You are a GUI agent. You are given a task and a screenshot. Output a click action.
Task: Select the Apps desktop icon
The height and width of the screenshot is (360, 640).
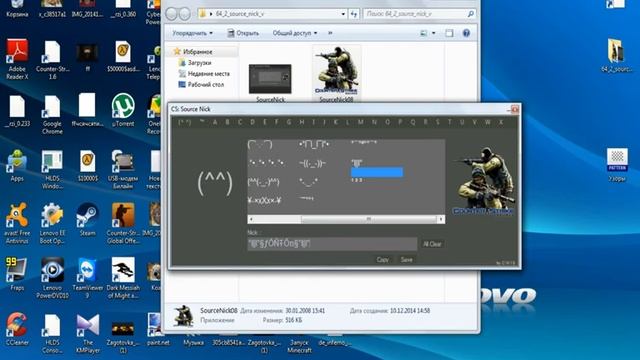coord(17,165)
